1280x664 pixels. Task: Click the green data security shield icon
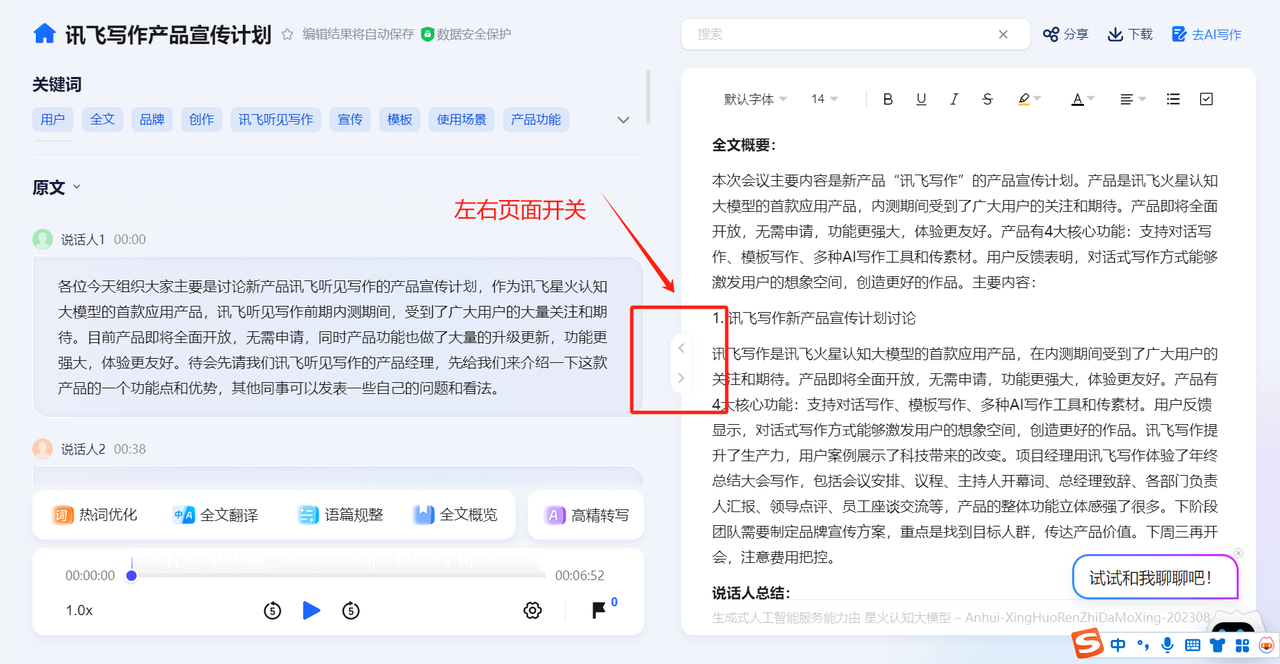427,34
